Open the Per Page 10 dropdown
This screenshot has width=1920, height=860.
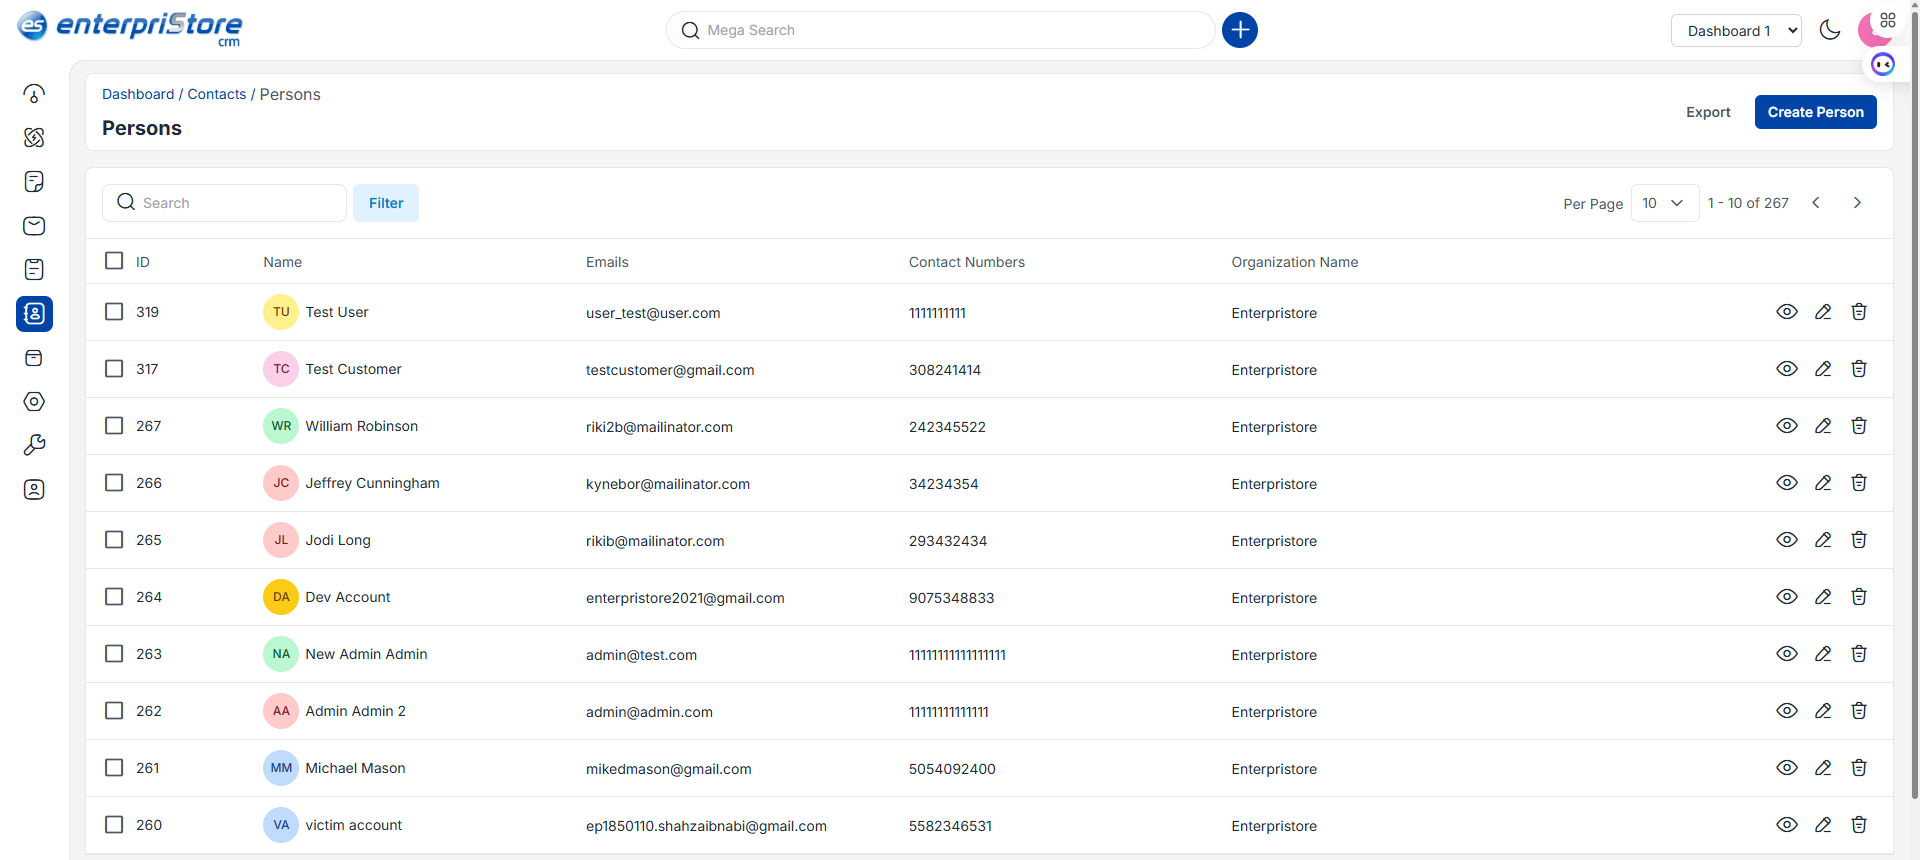(1664, 203)
